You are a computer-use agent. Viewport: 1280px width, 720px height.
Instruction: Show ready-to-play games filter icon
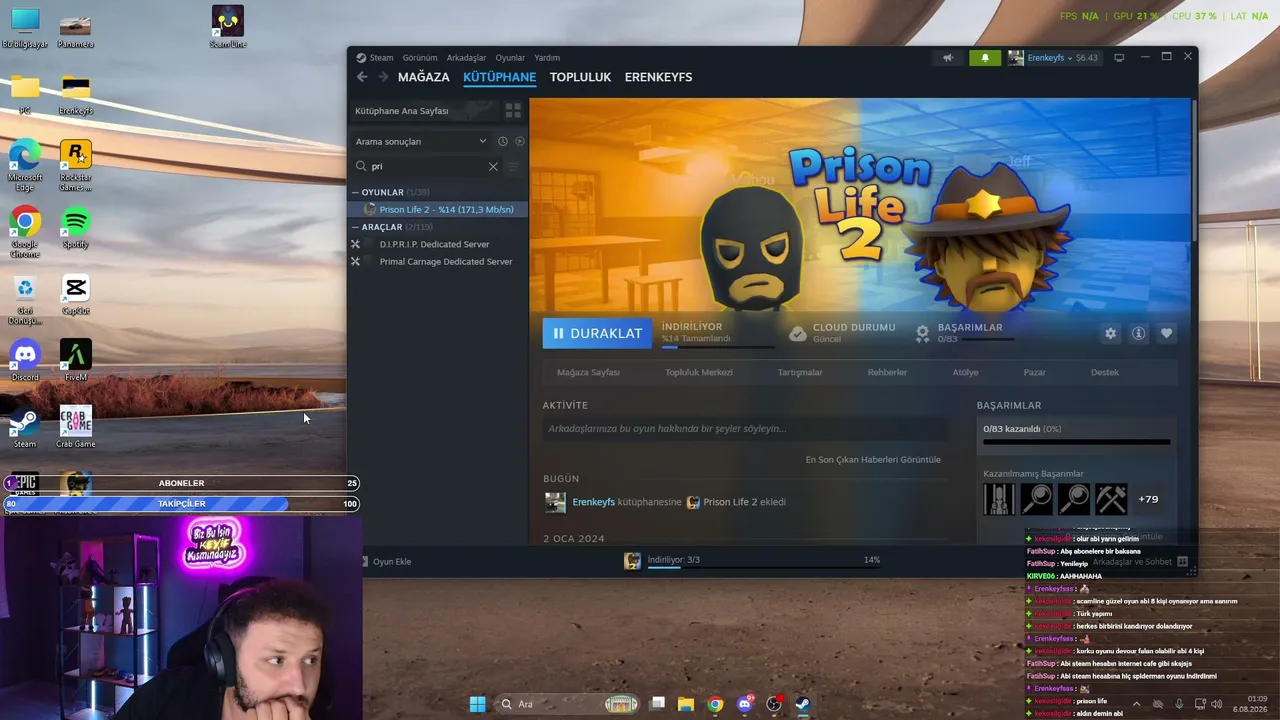[519, 142]
